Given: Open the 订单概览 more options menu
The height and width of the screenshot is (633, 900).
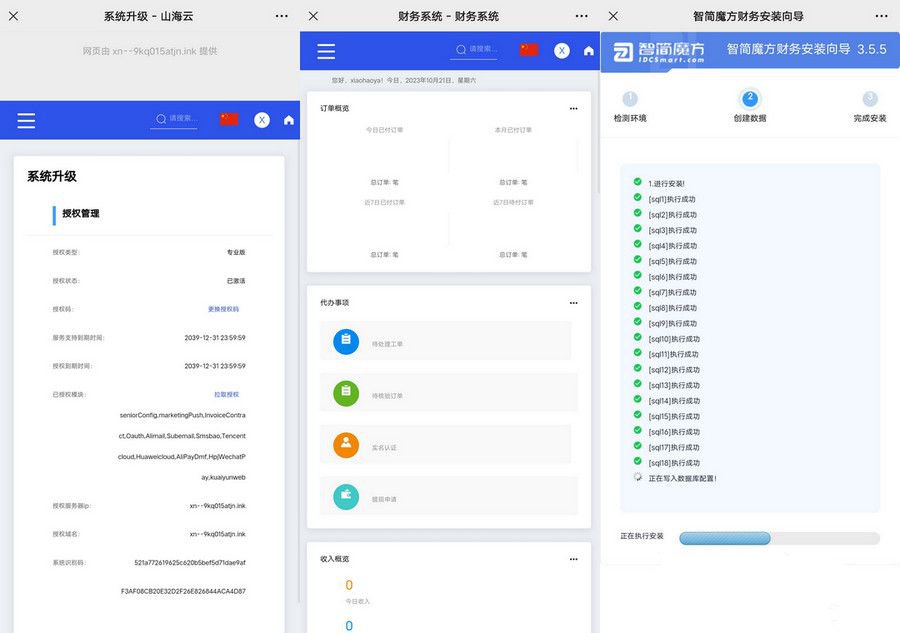Looking at the screenshot, I should point(573,108).
